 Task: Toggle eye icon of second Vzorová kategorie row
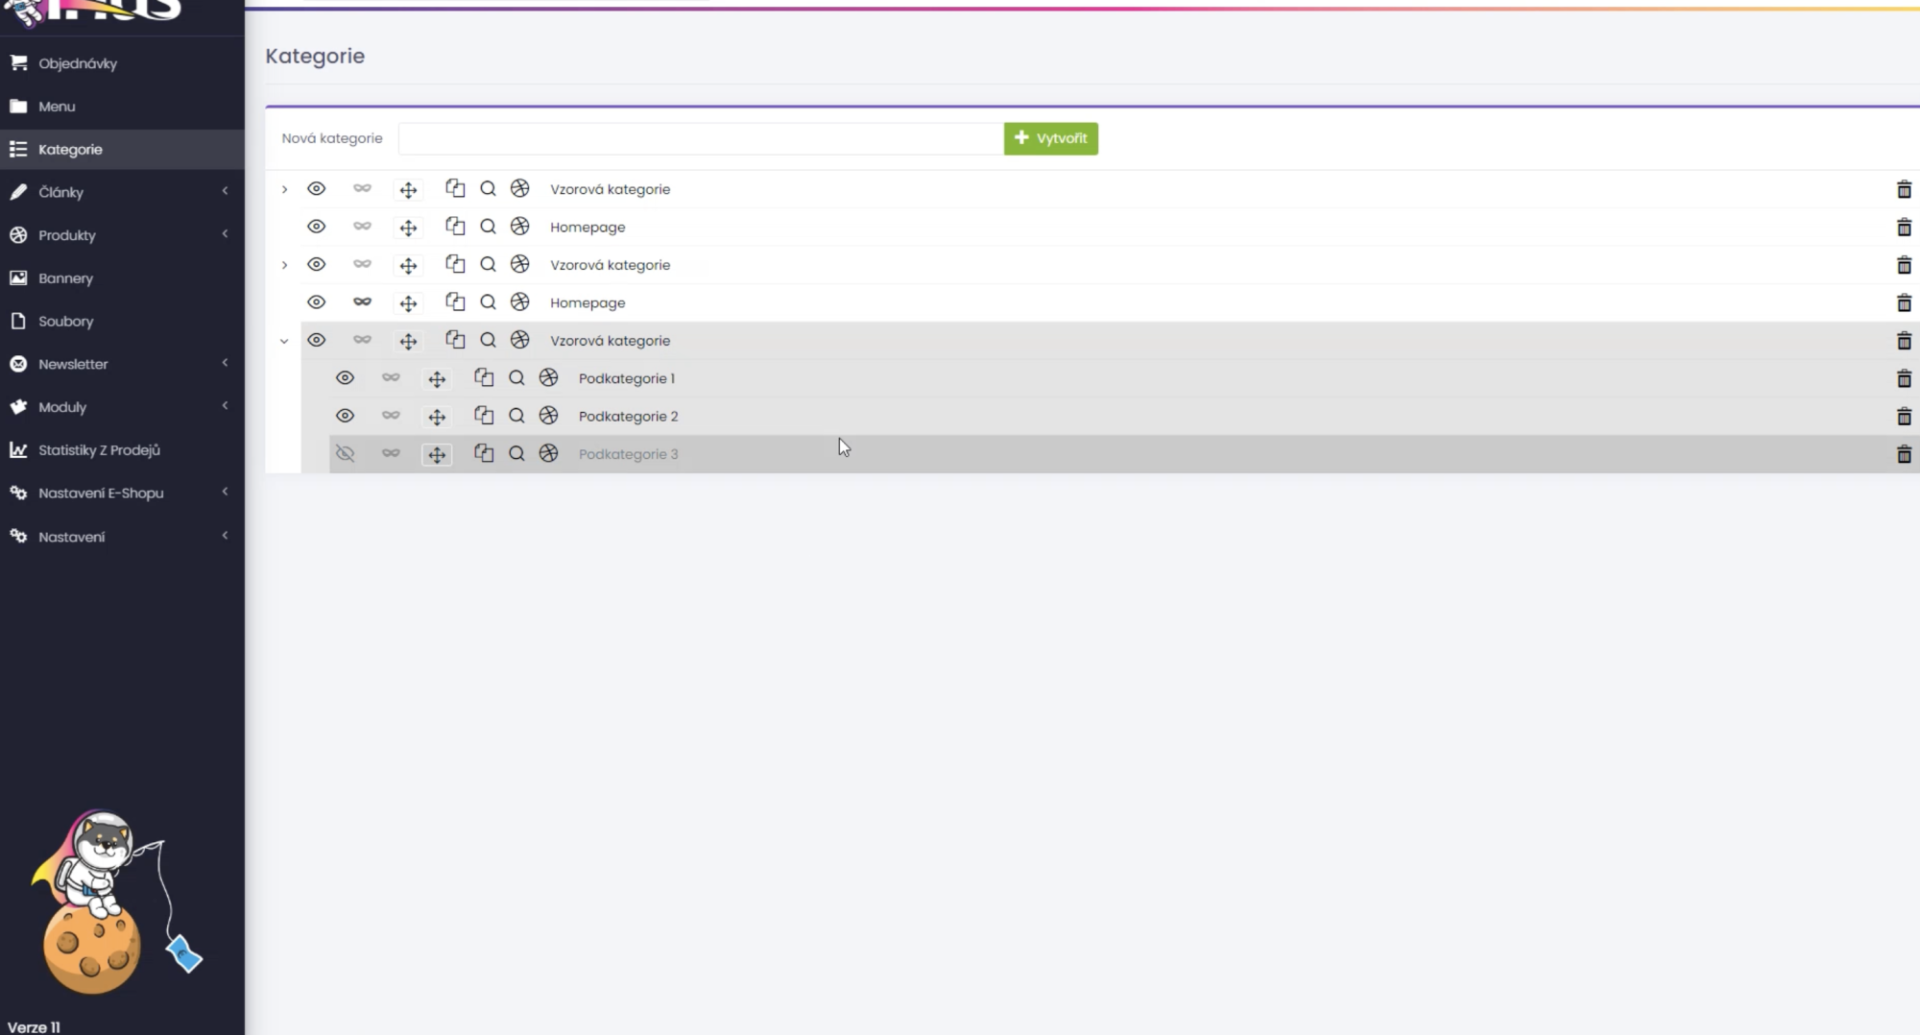click(x=316, y=265)
